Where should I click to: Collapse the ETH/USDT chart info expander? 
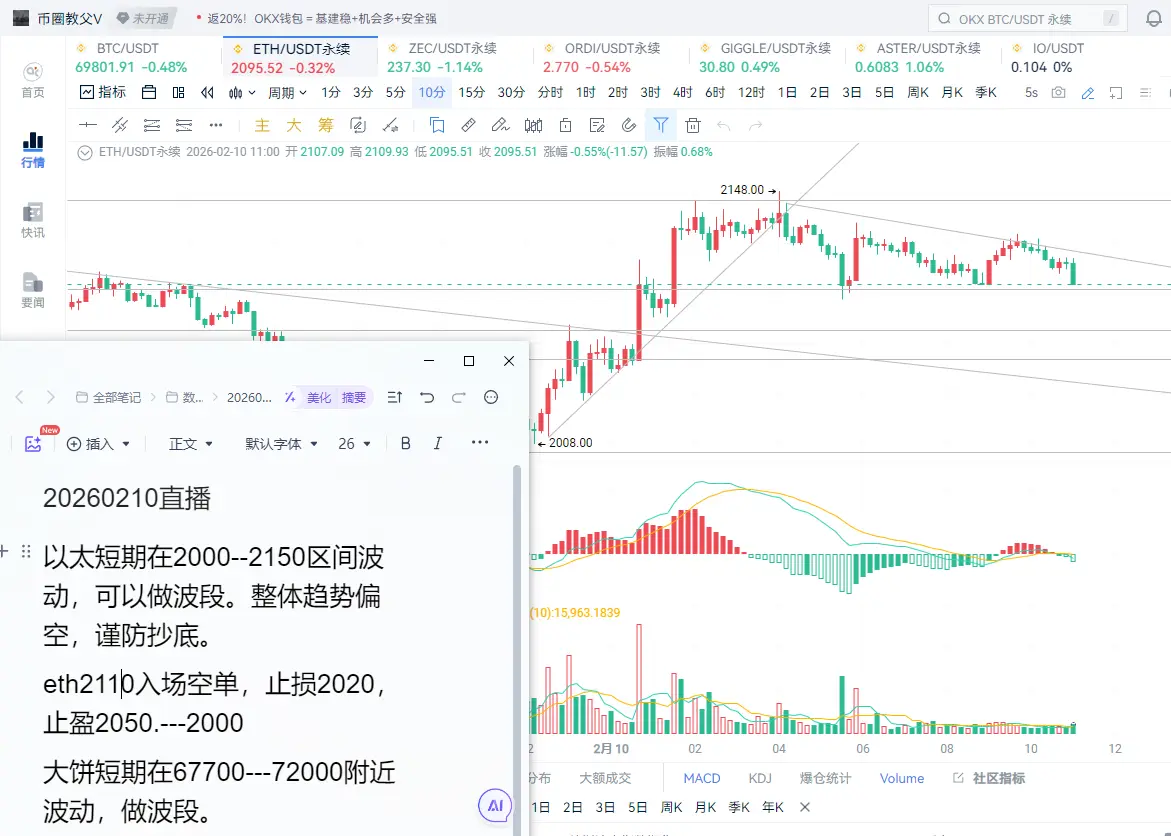tap(85, 152)
